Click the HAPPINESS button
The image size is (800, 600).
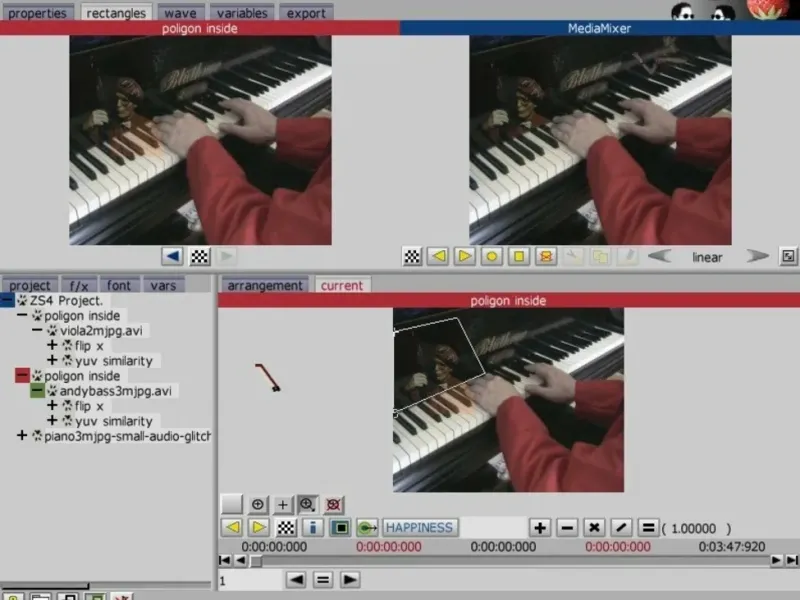click(x=419, y=527)
